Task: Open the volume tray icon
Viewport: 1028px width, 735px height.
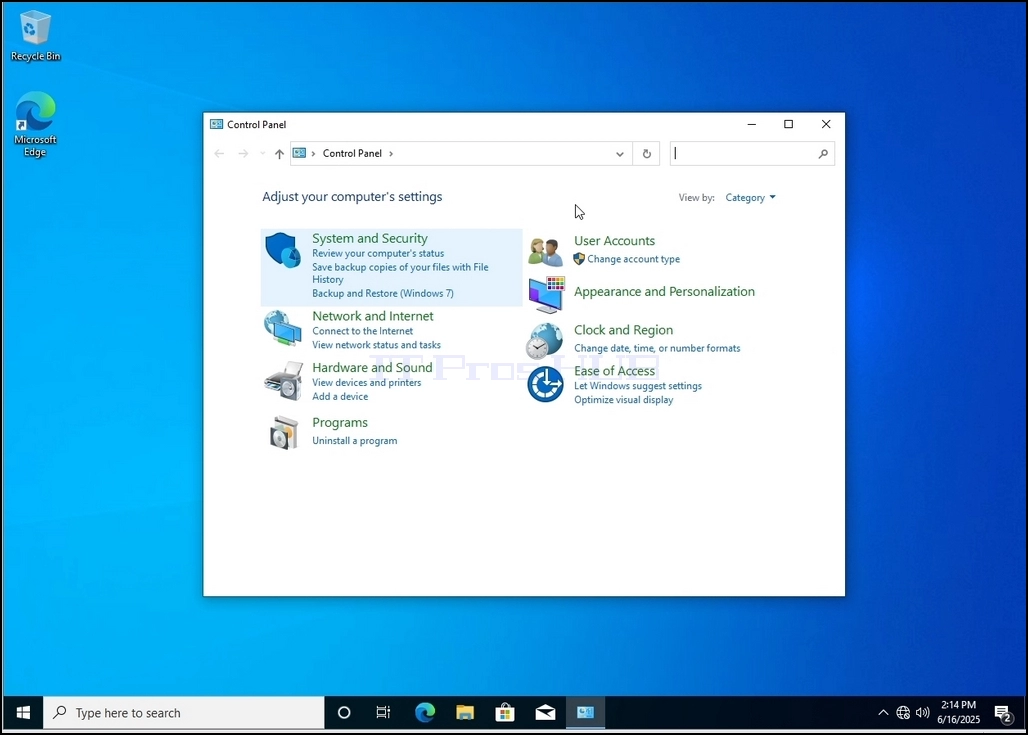Action: pyautogui.click(x=922, y=713)
